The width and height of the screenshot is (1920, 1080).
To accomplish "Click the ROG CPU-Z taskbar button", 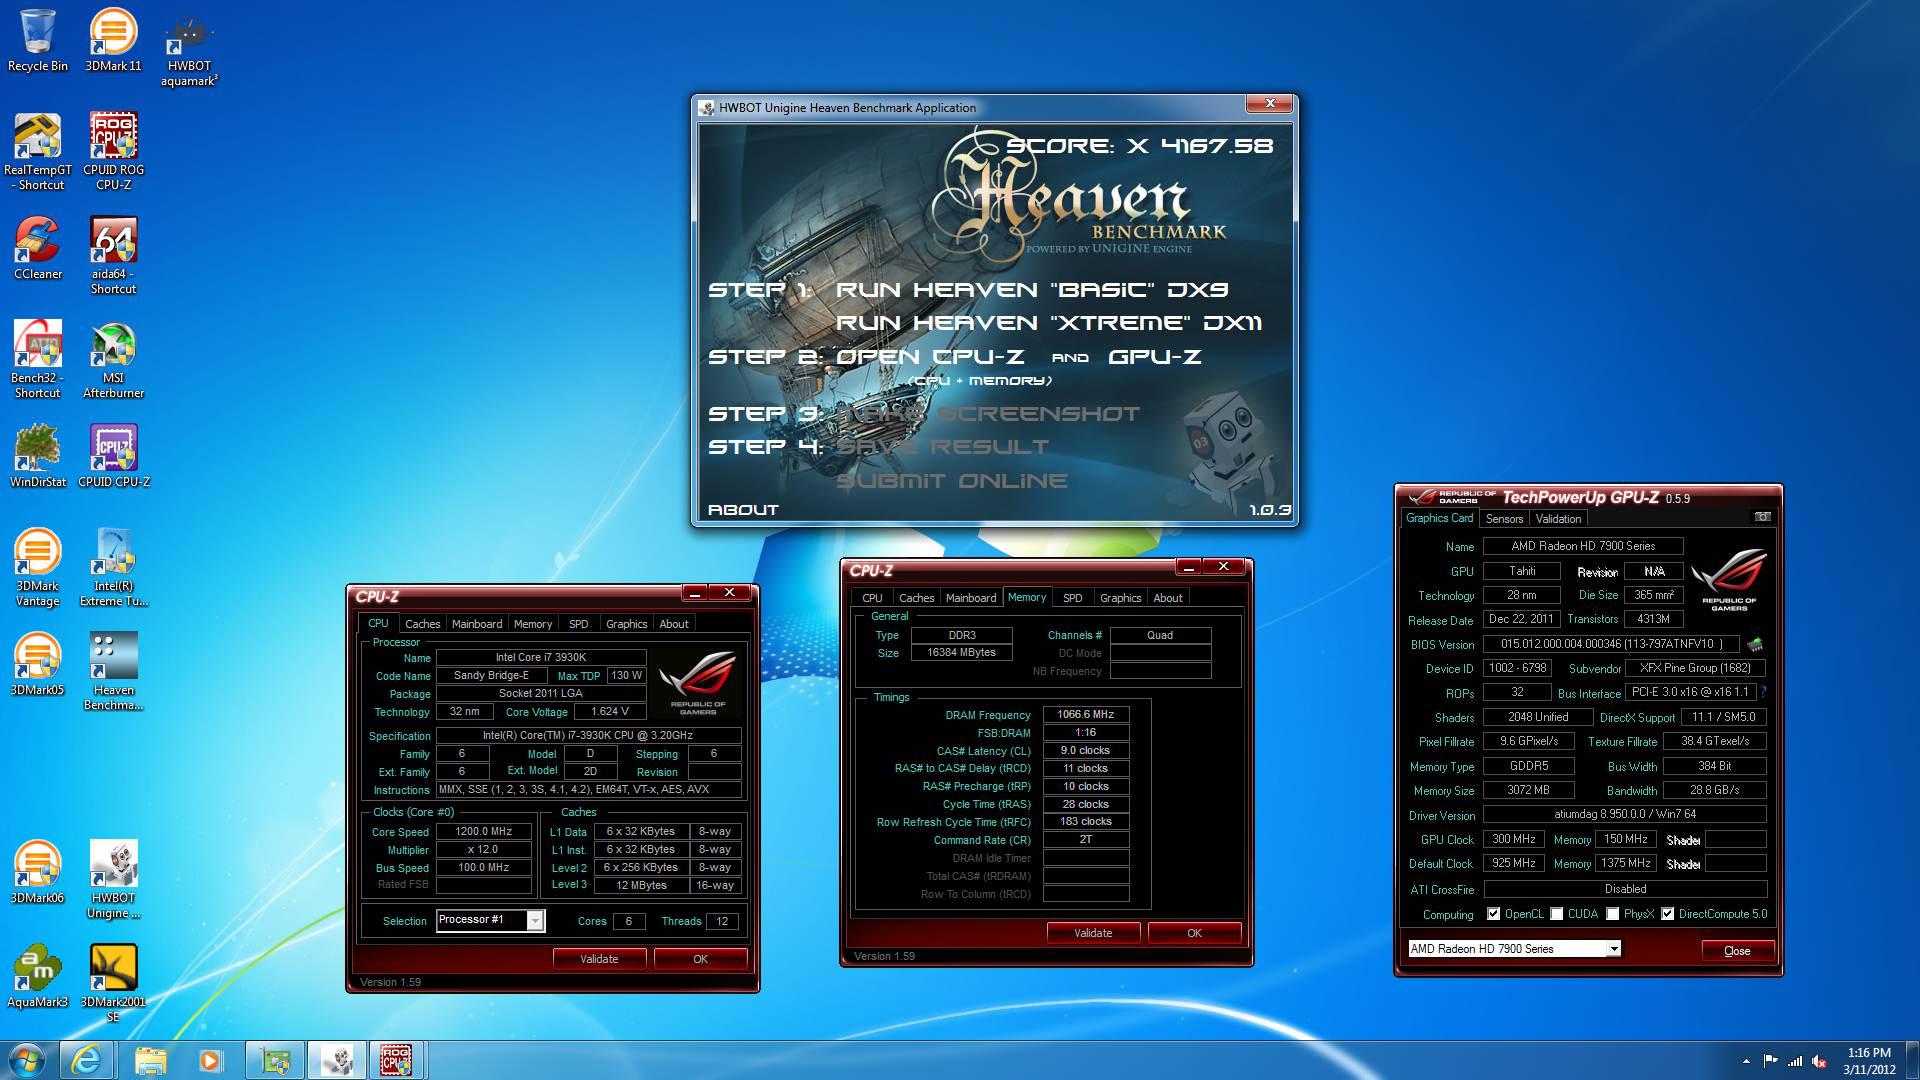I will (396, 1060).
